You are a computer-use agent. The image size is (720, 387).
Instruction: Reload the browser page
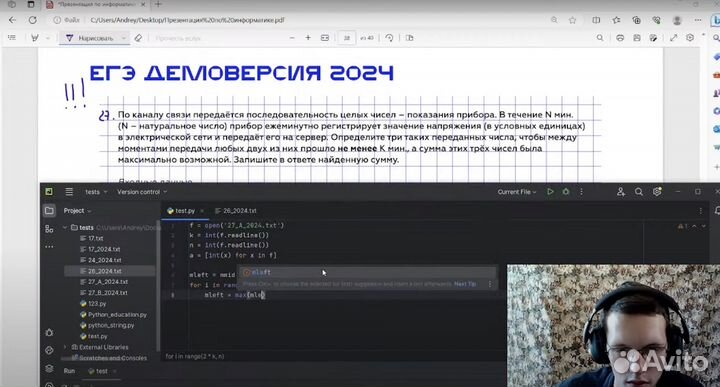tap(33, 20)
